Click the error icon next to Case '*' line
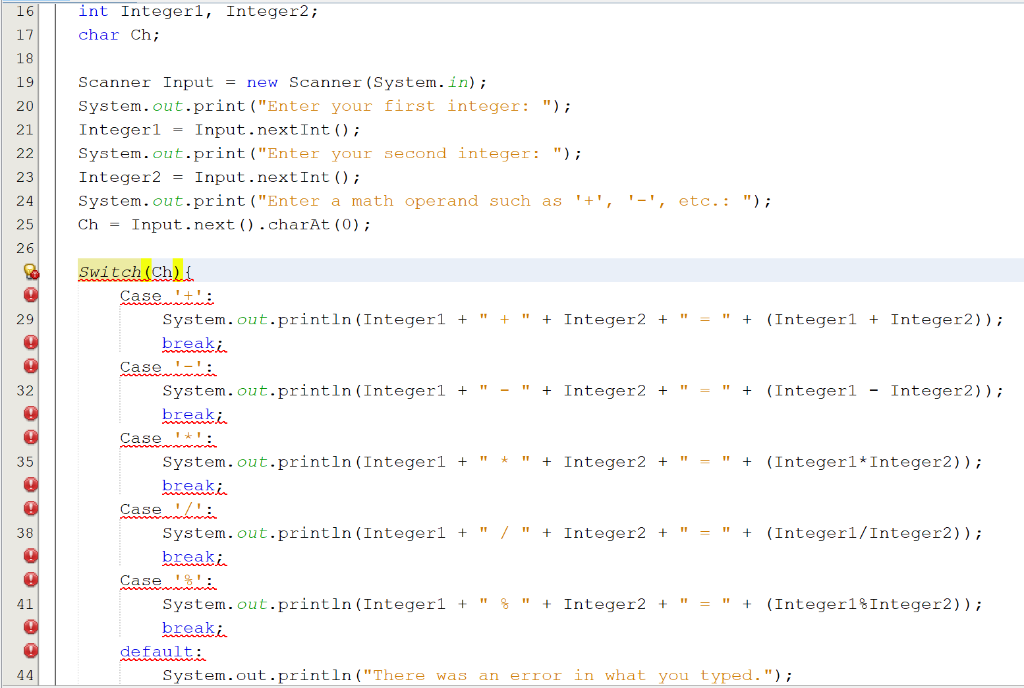The height and width of the screenshot is (688, 1024). coord(29,438)
